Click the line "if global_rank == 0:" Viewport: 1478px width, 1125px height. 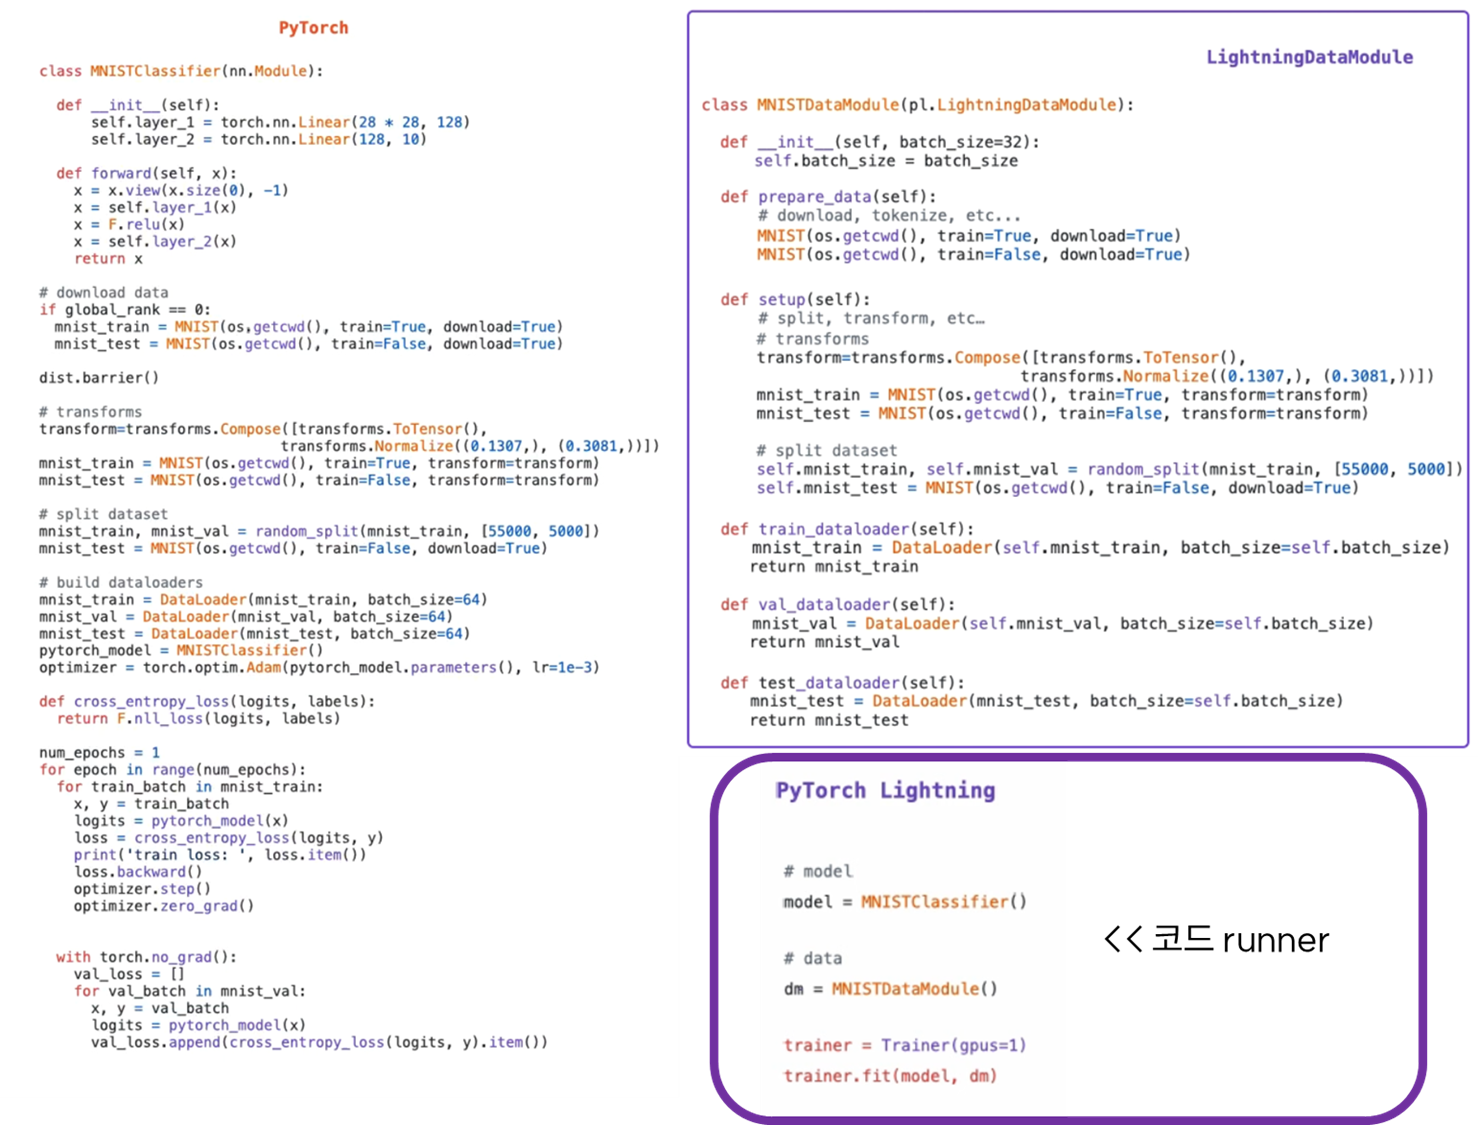coord(125,309)
